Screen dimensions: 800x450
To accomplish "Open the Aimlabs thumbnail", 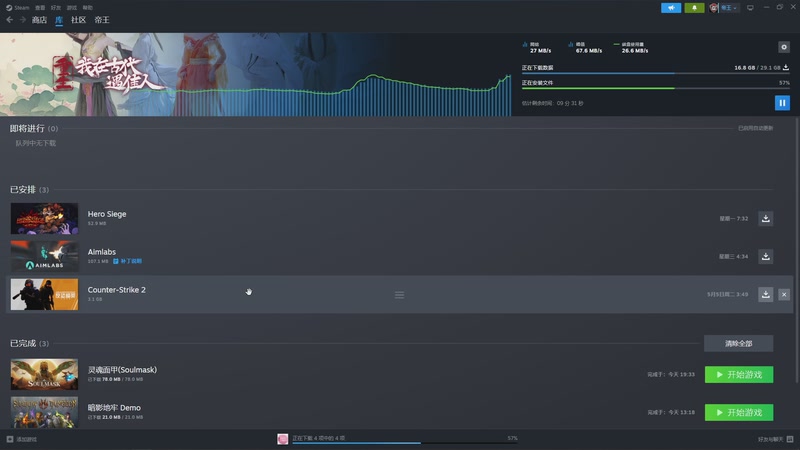I will coord(44,256).
